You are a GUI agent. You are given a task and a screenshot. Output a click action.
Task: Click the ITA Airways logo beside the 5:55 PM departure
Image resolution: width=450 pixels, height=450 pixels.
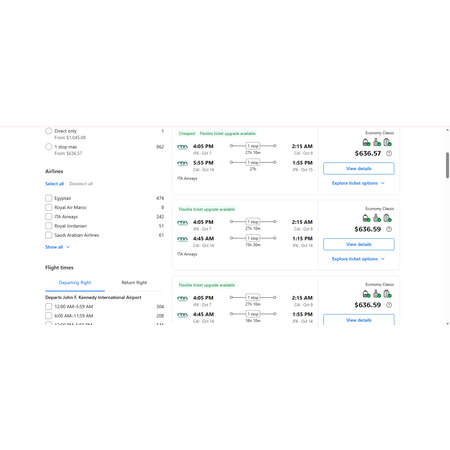(x=182, y=163)
